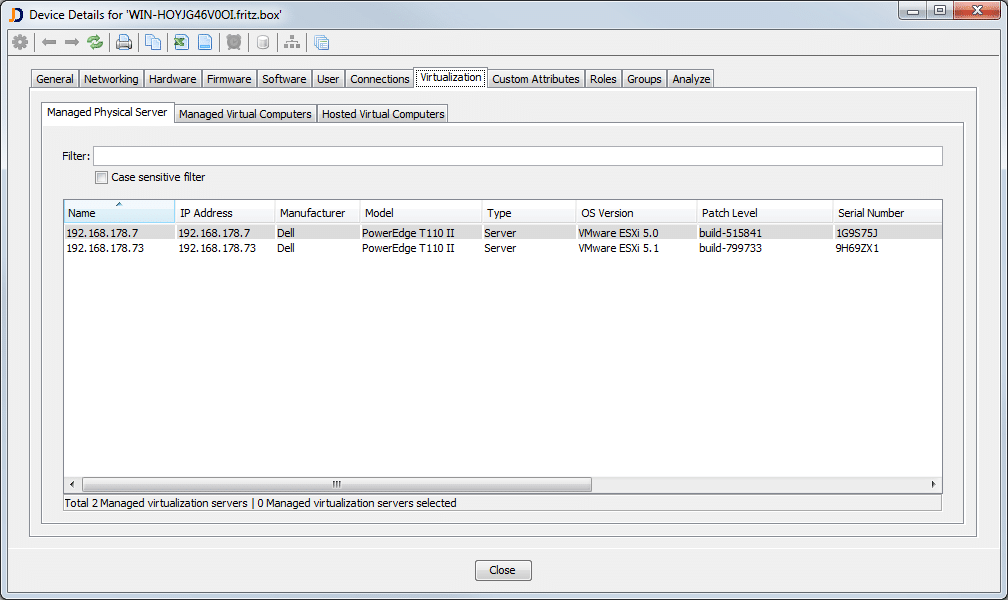Sort by OS Version column header
The width and height of the screenshot is (1008, 600).
coord(635,213)
